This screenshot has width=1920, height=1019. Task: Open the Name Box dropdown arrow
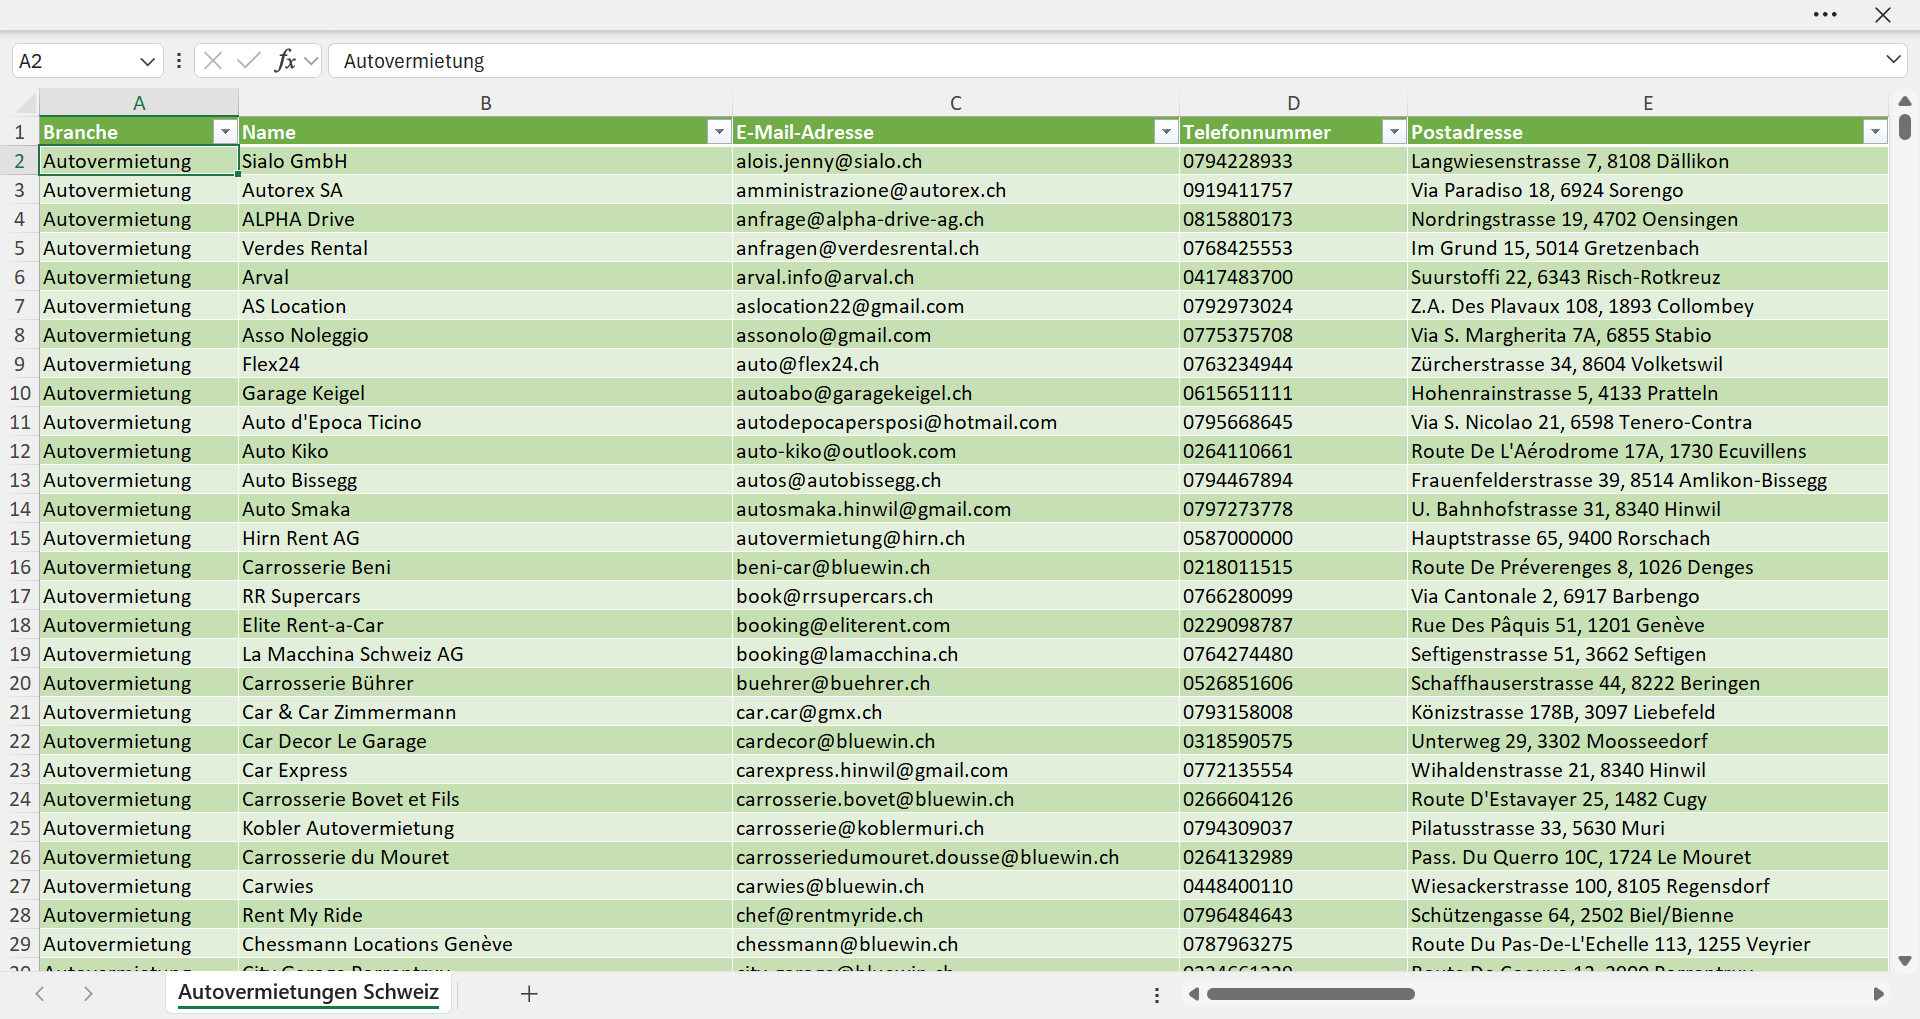147,61
